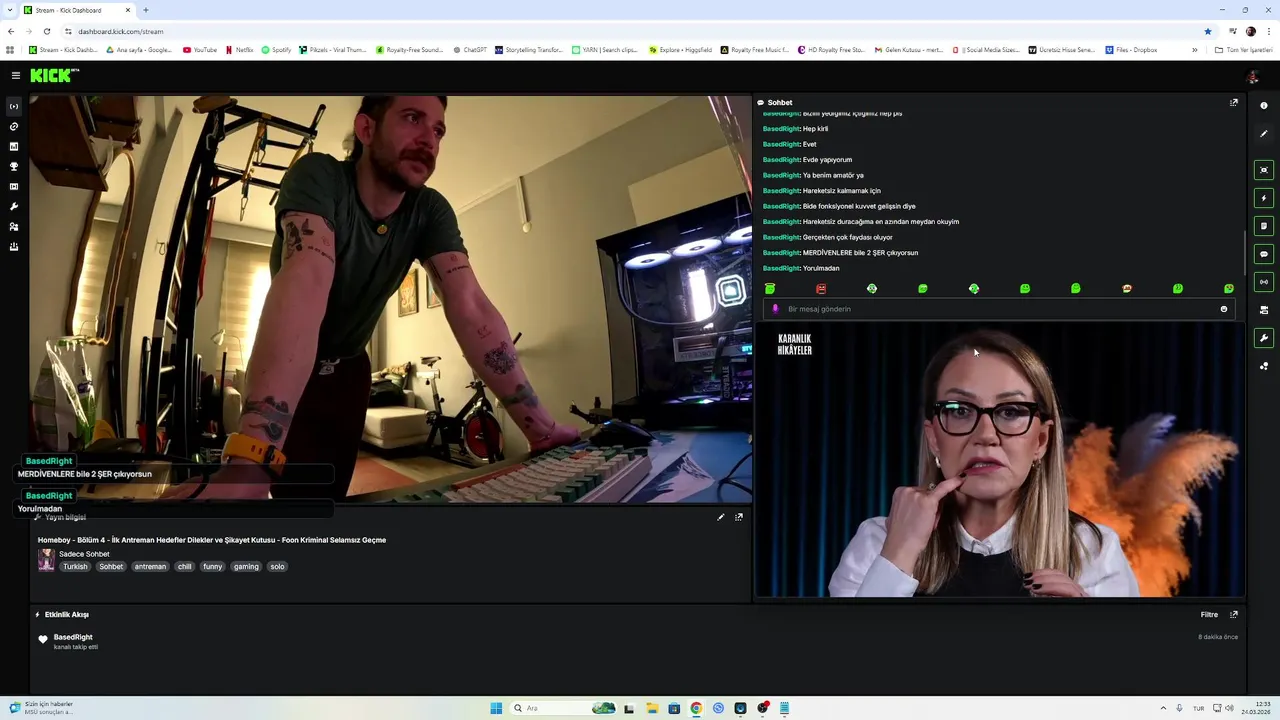Viewport: 1280px width, 720px height.
Task: Open the Spotify bookmark
Action: (x=276, y=49)
